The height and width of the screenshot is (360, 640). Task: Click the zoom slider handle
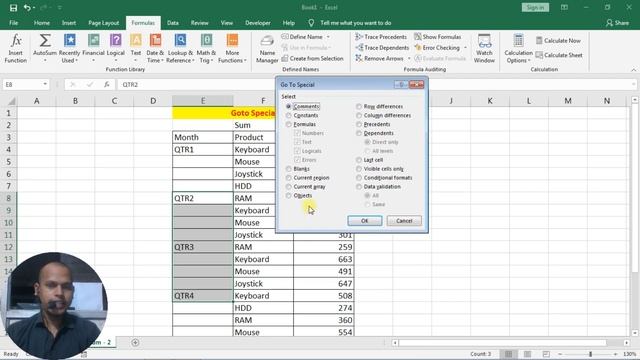point(590,354)
